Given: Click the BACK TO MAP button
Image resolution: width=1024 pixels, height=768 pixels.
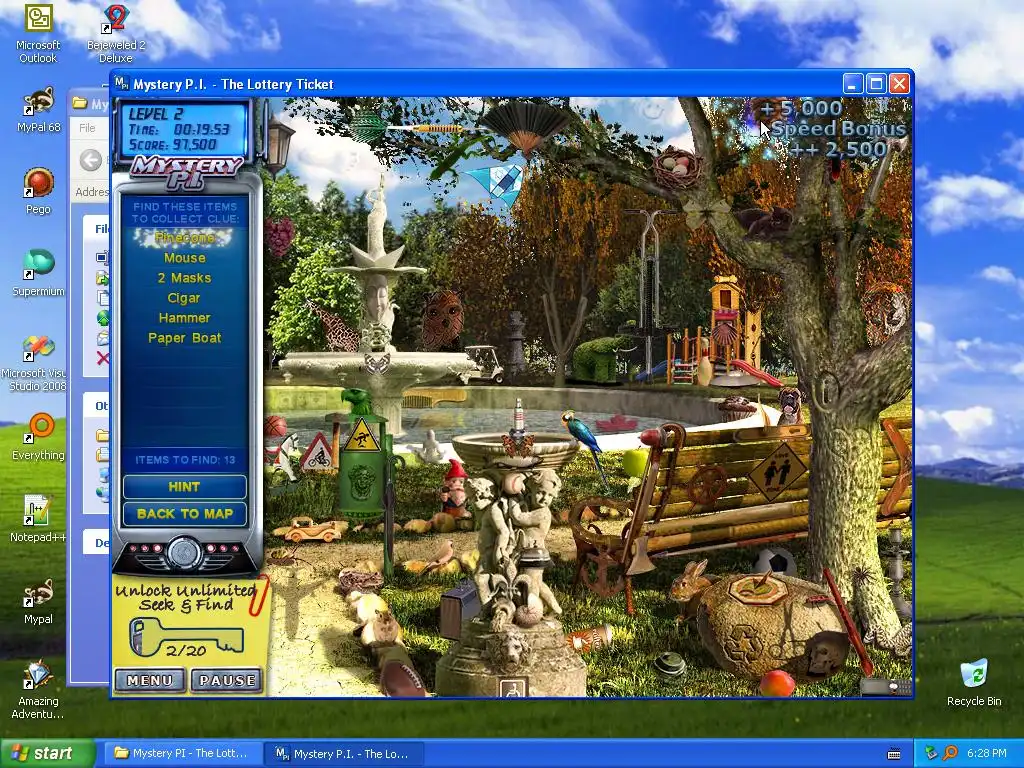Looking at the screenshot, I should [184, 514].
